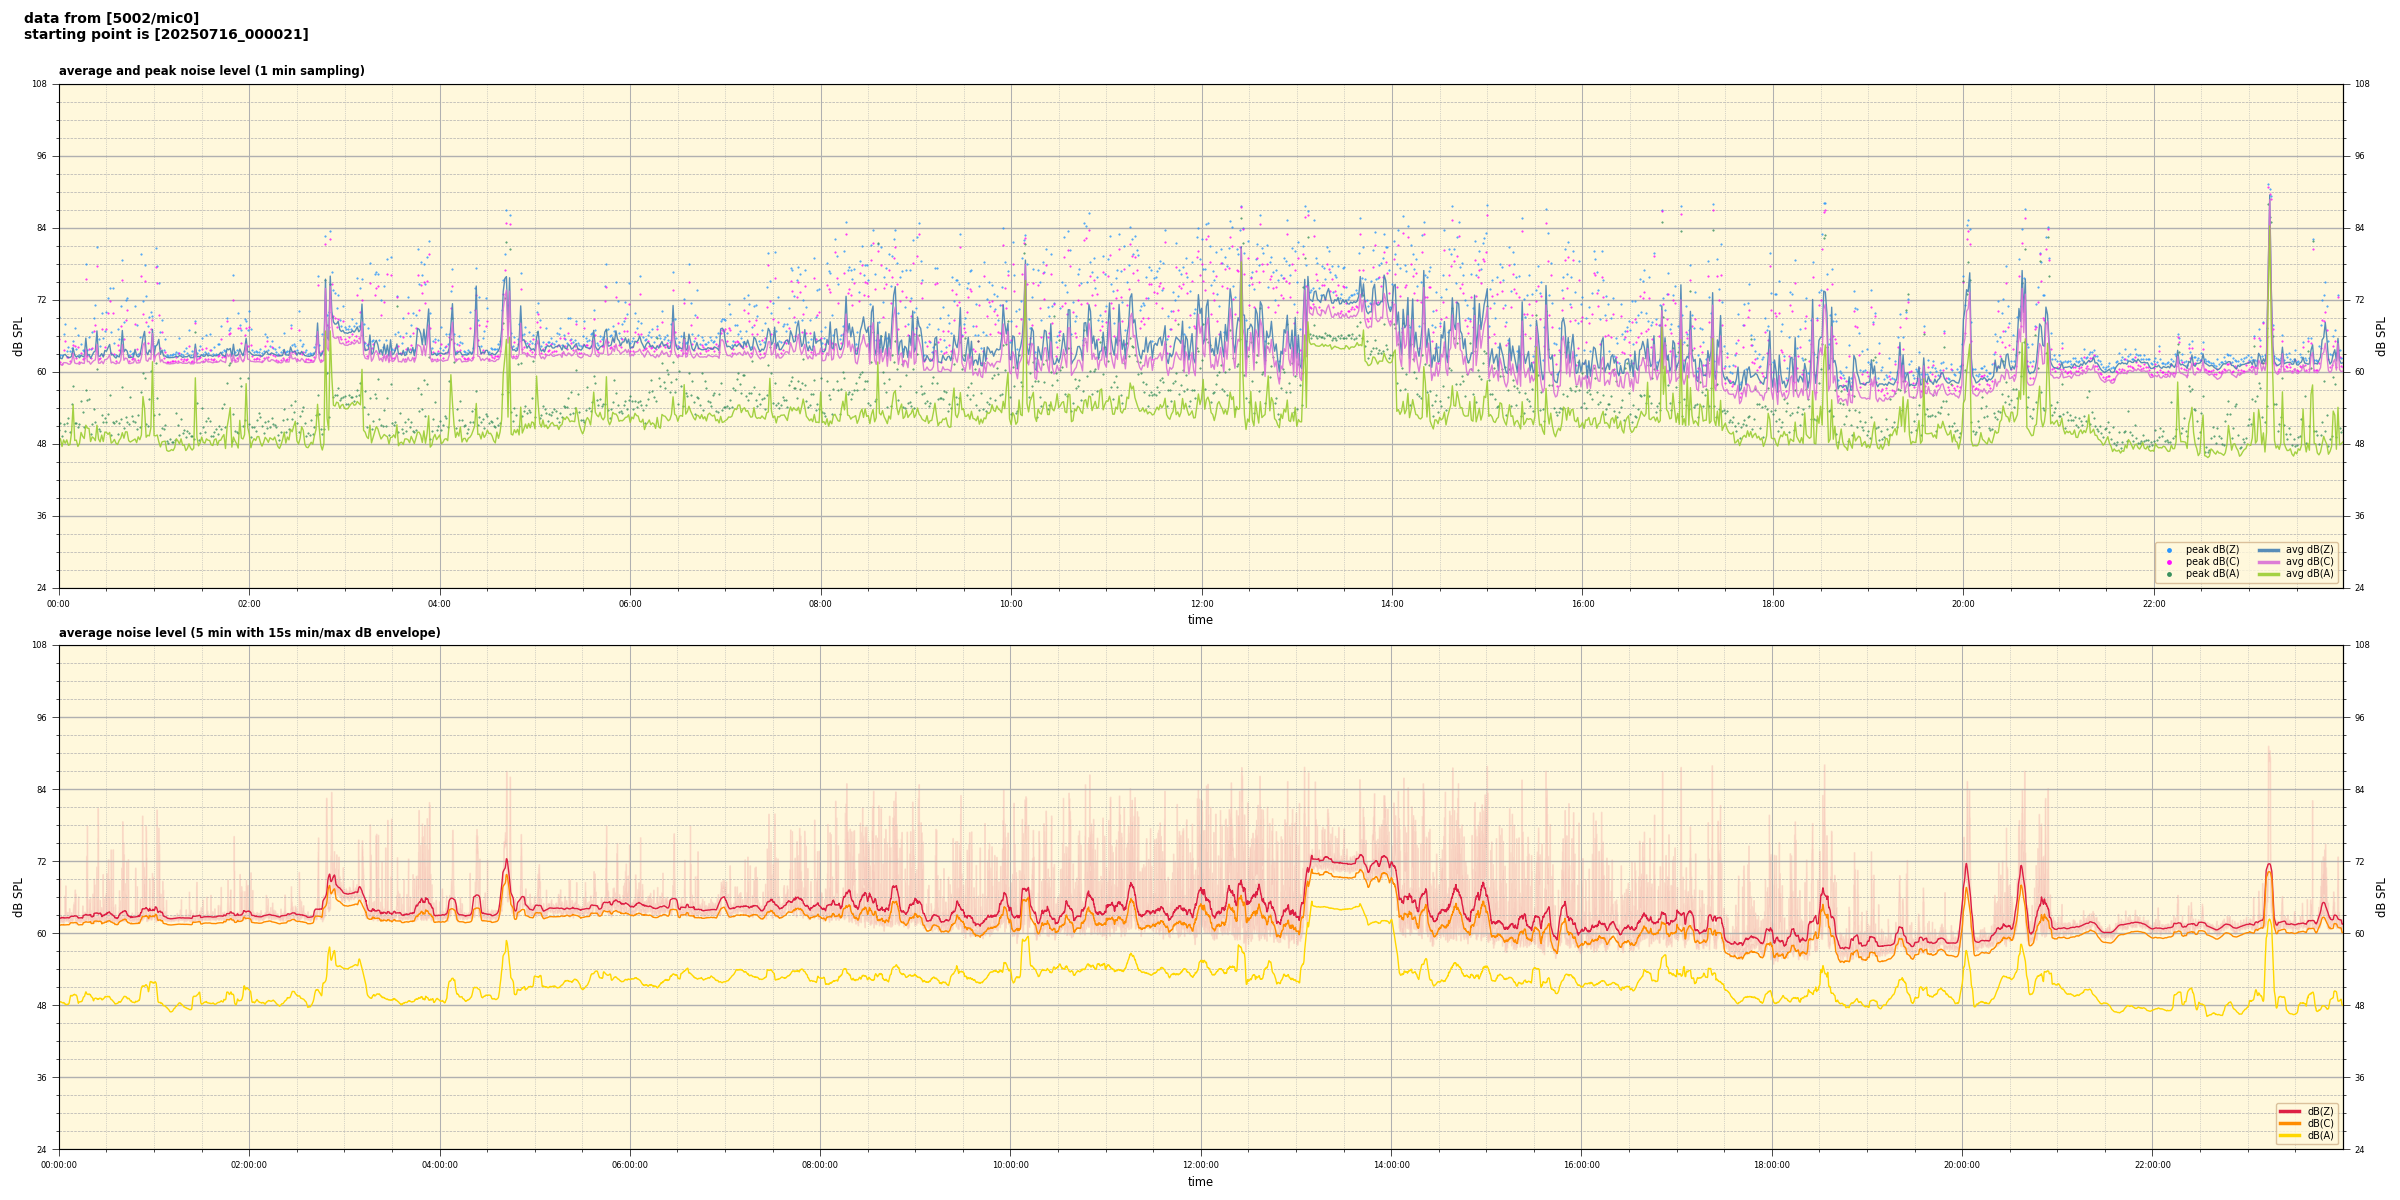Screen dimensions: 2400x1200
Task: Click the 'average noise level (5 min' chart title
Action: point(249,633)
